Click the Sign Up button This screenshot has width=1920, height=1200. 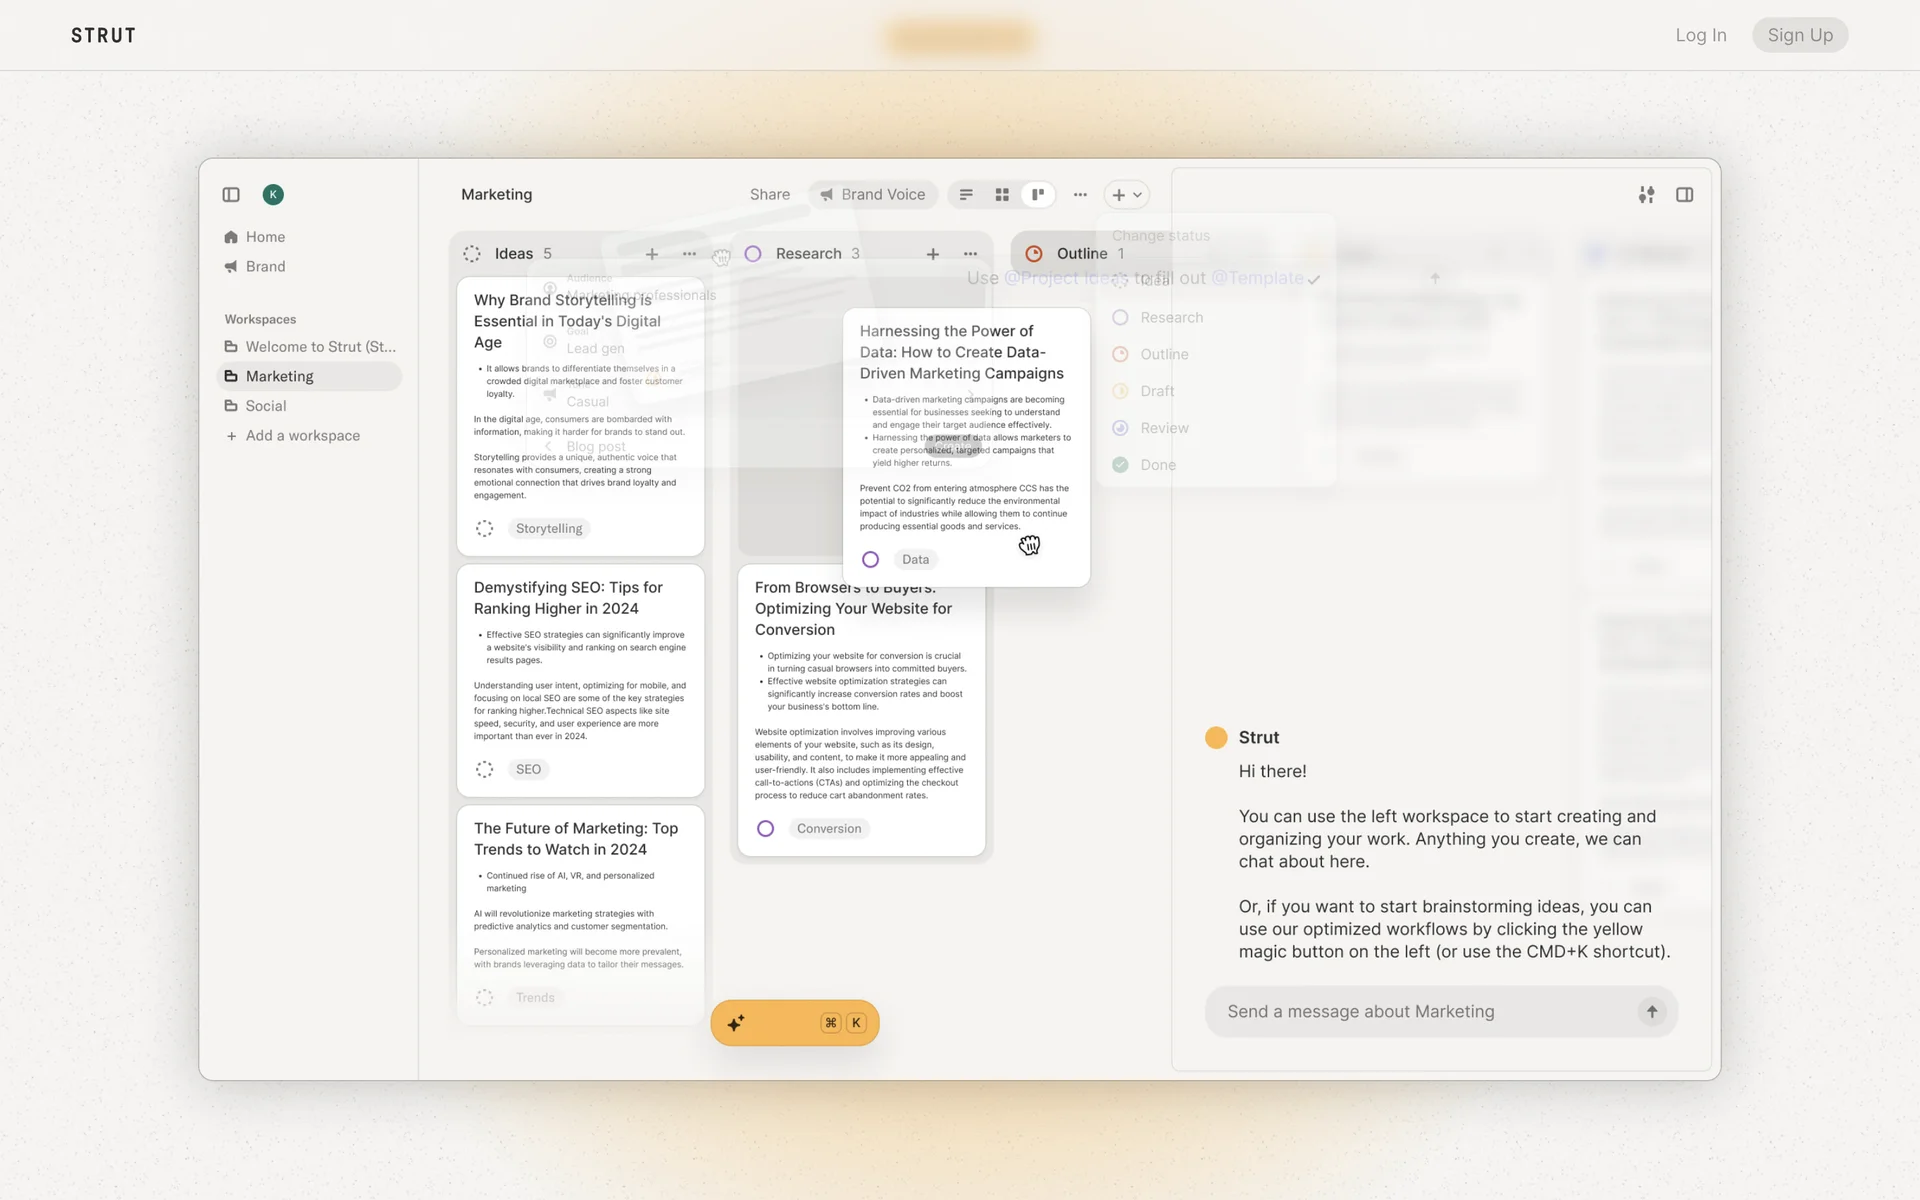[1800, 35]
